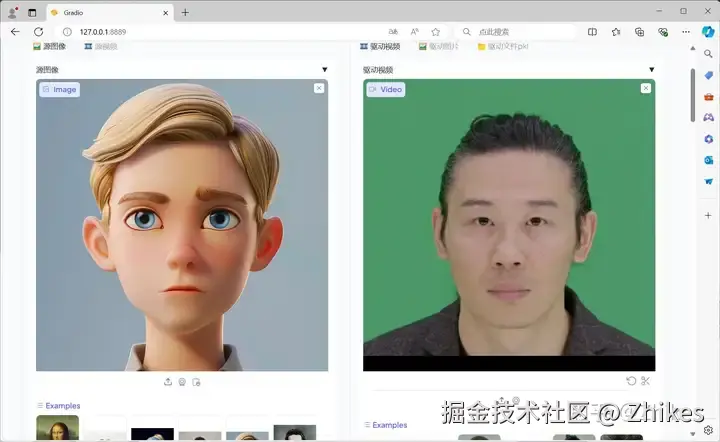
Task: Click the plus icon to customize the sidebar
Action: click(708, 215)
